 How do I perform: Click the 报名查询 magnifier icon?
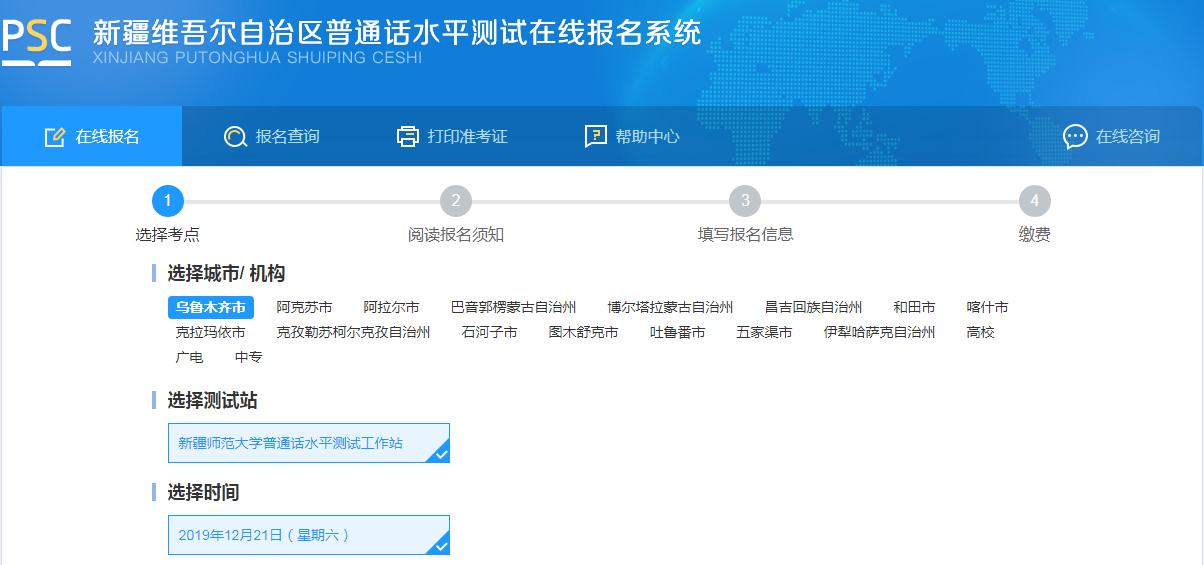tap(235, 137)
